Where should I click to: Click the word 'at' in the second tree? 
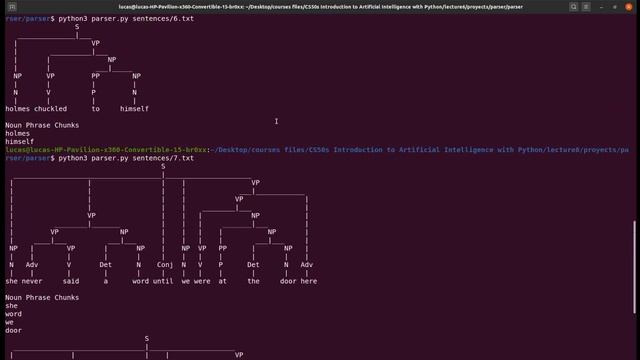pyautogui.click(x=222, y=281)
